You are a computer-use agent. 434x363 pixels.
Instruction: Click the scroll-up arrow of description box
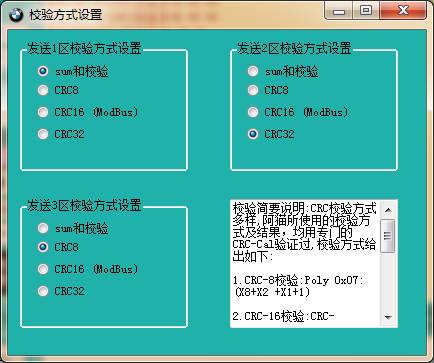388,210
